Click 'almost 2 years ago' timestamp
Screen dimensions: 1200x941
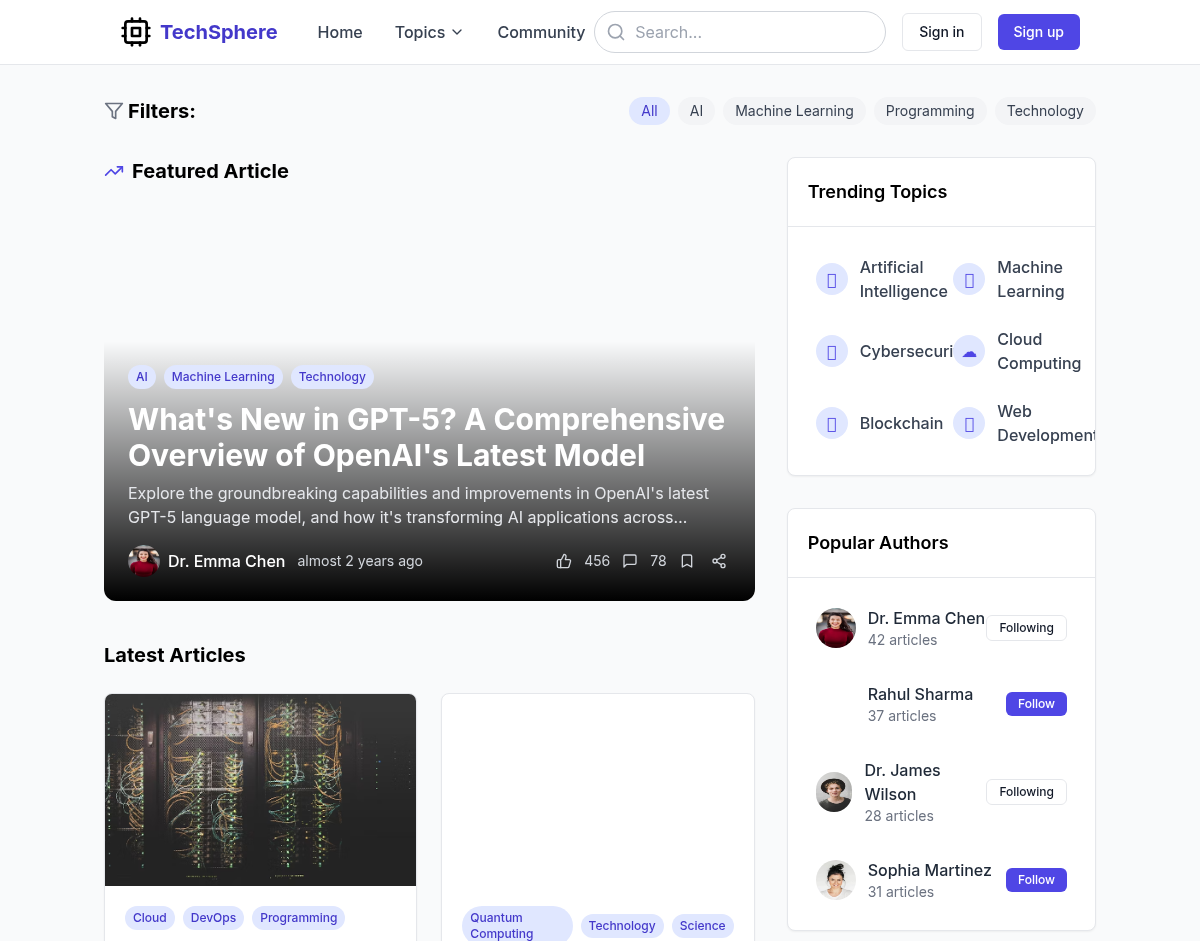pos(360,561)
